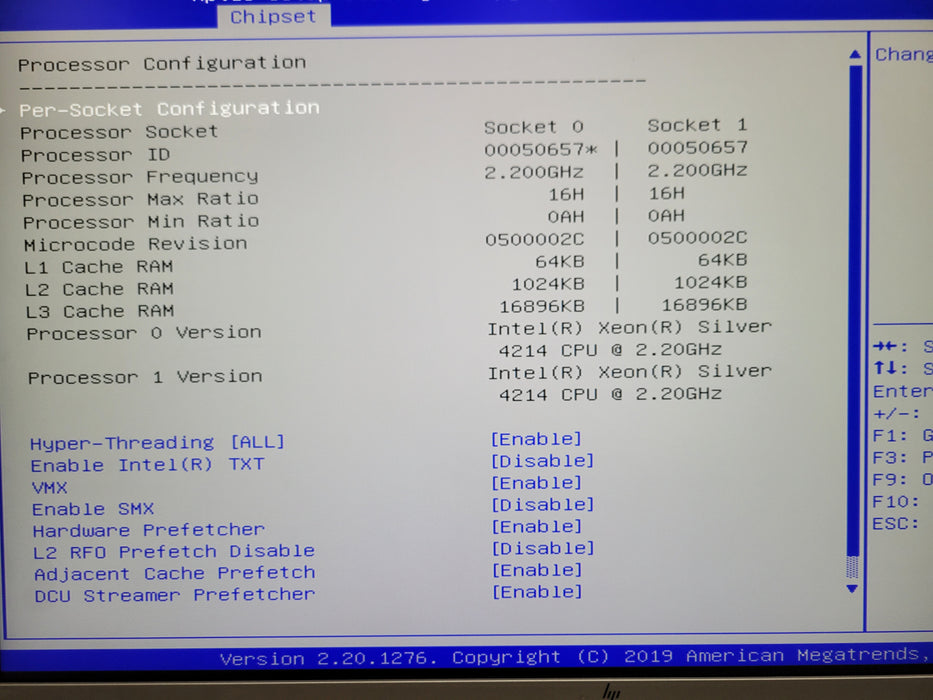Click the Socket 1 column header
This screenshot has height=700, width=933.
697,125
